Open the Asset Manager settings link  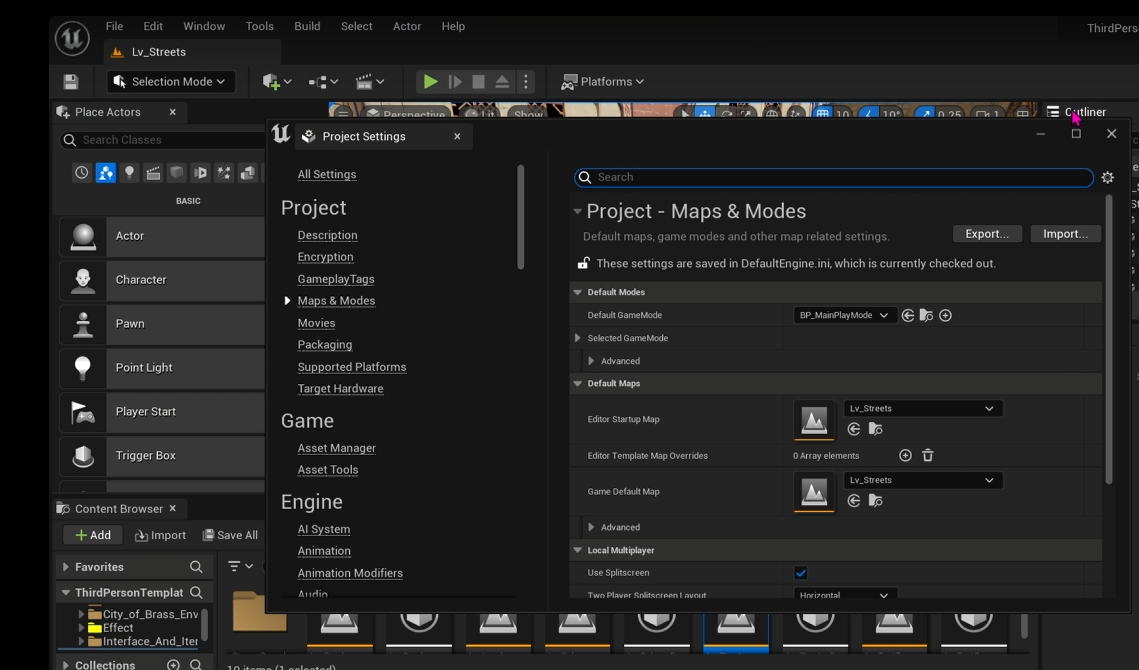336,448
